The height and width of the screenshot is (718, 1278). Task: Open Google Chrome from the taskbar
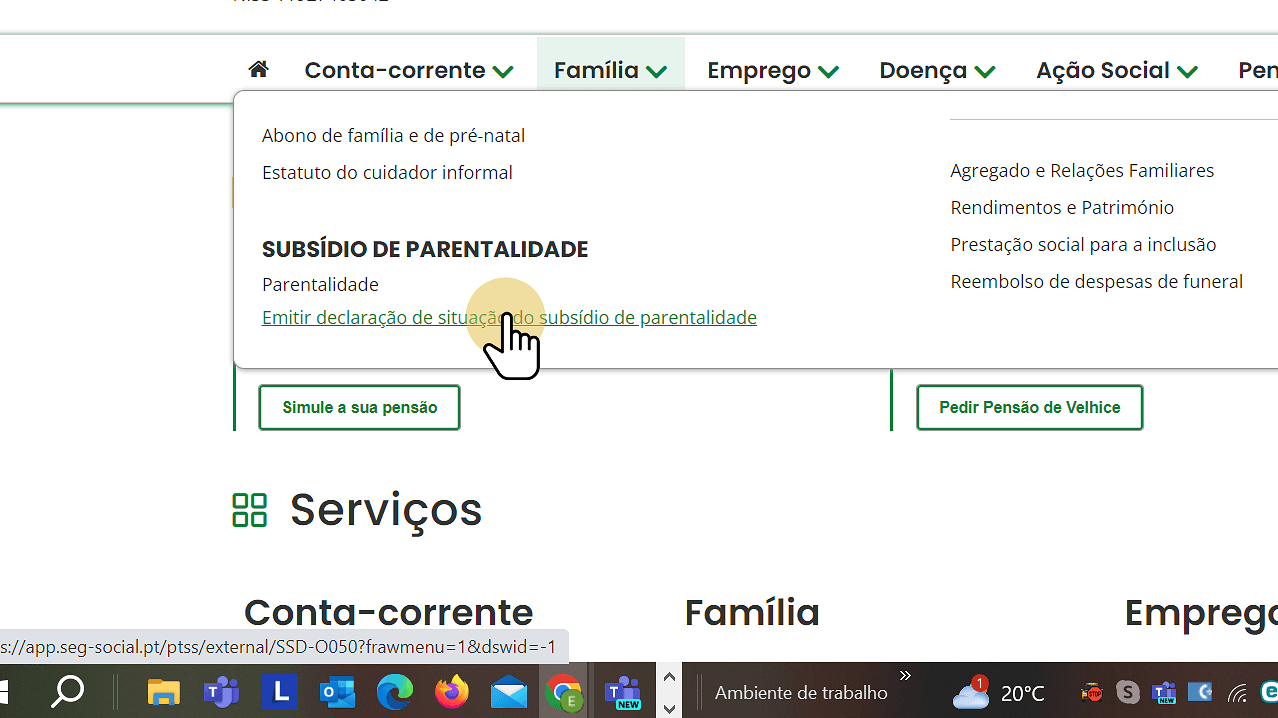pyautogui.click(x=565, y=692)
